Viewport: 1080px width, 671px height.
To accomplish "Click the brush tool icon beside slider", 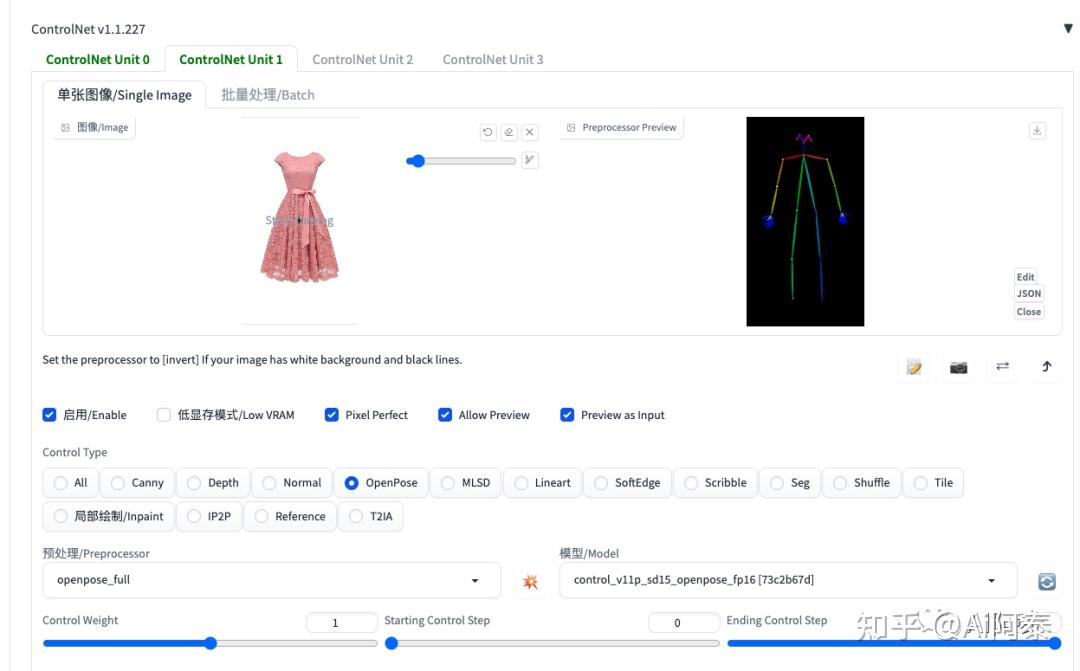I will click(530, 160).
